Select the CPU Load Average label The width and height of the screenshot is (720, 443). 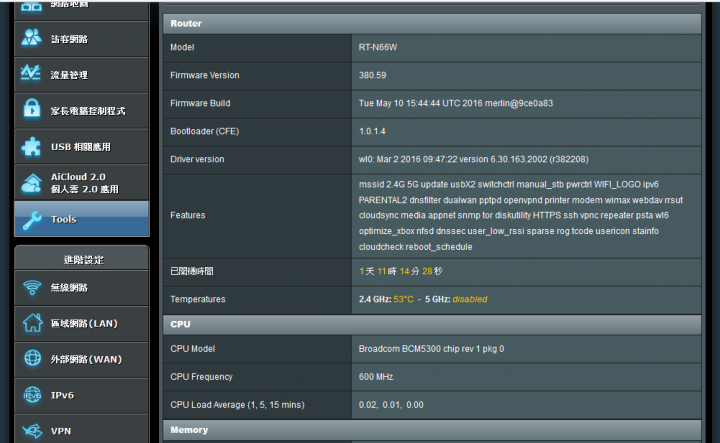tap(237, 405)
